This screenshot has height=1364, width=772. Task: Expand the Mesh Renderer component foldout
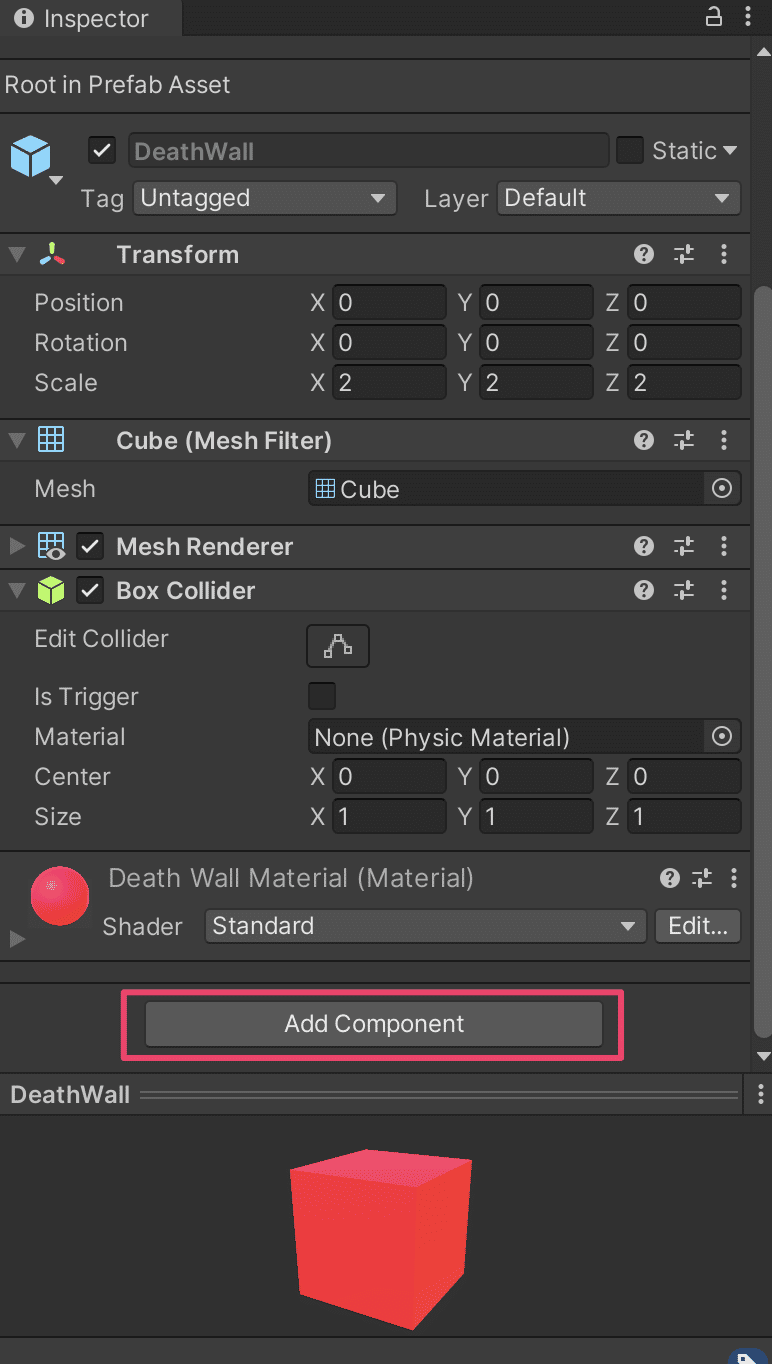click(16, 547)
